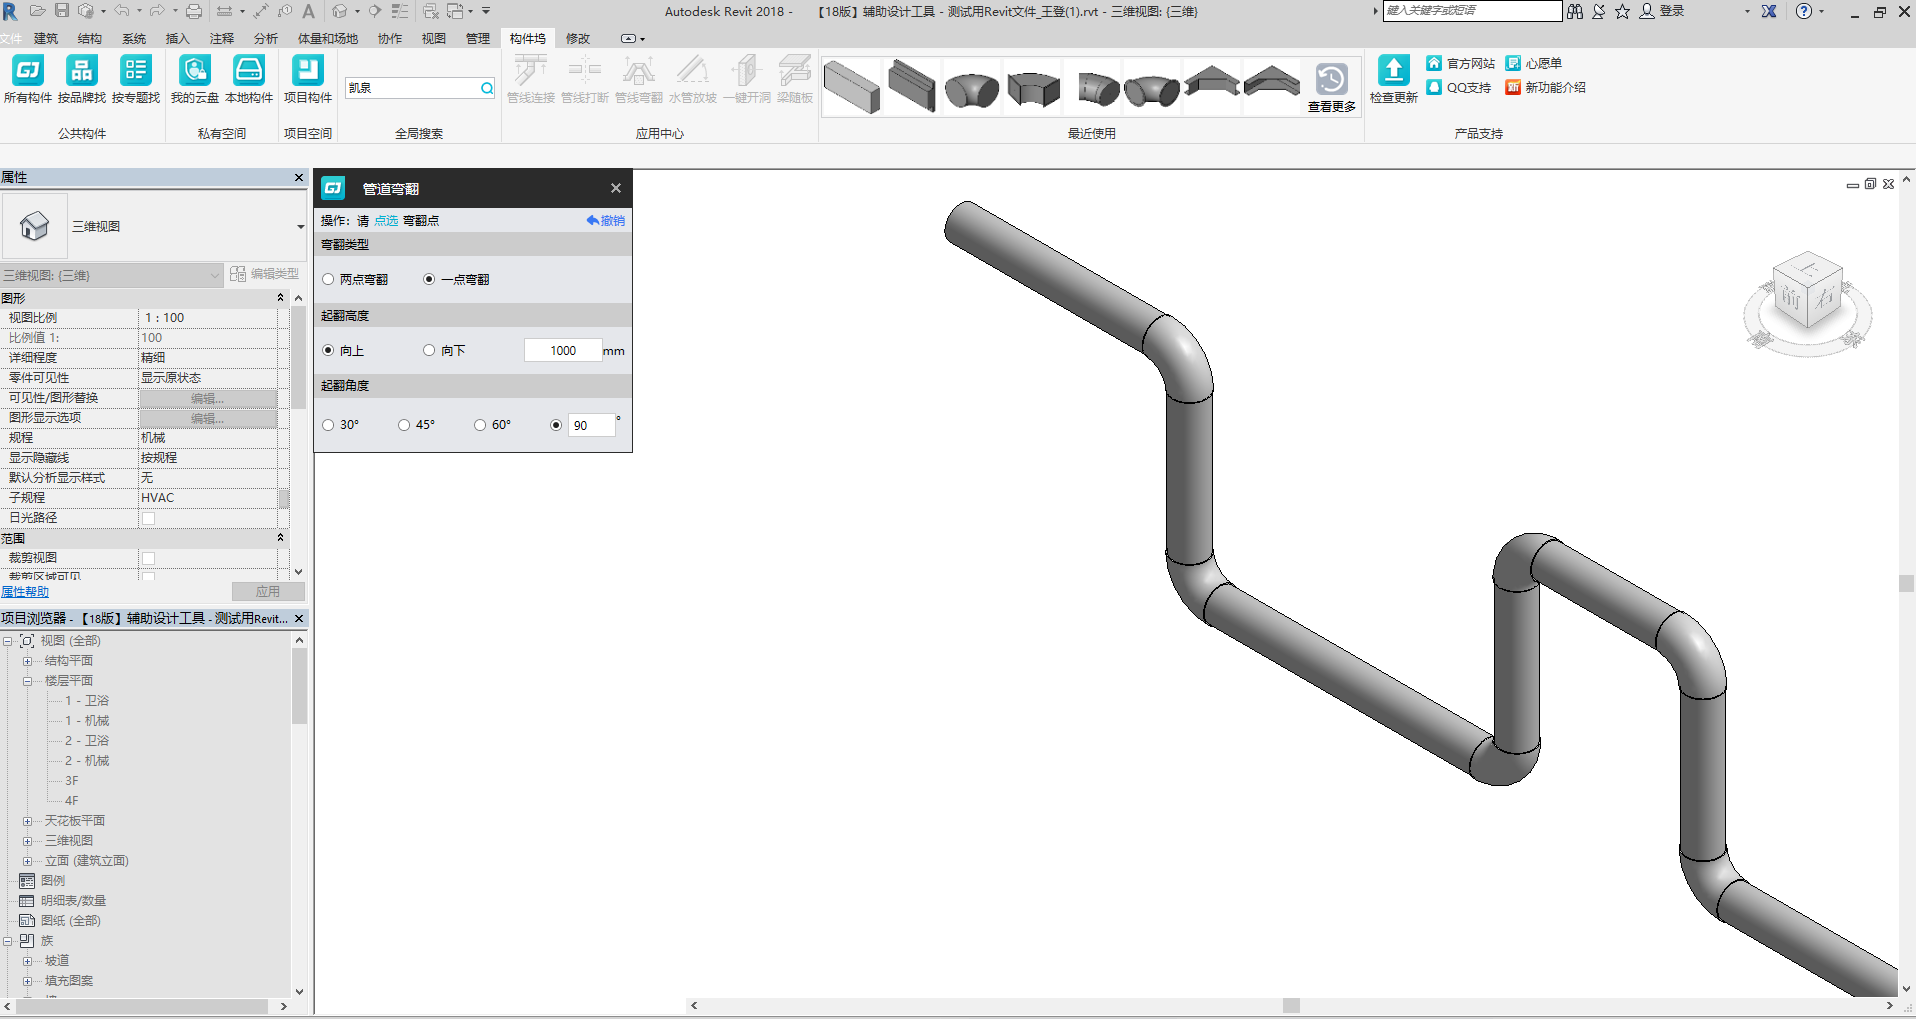The height and width of the screenshot is (1019, 1916).
Task: Select 梁随板 beam-follow-slab tool
Action: [x=795, y=79]
